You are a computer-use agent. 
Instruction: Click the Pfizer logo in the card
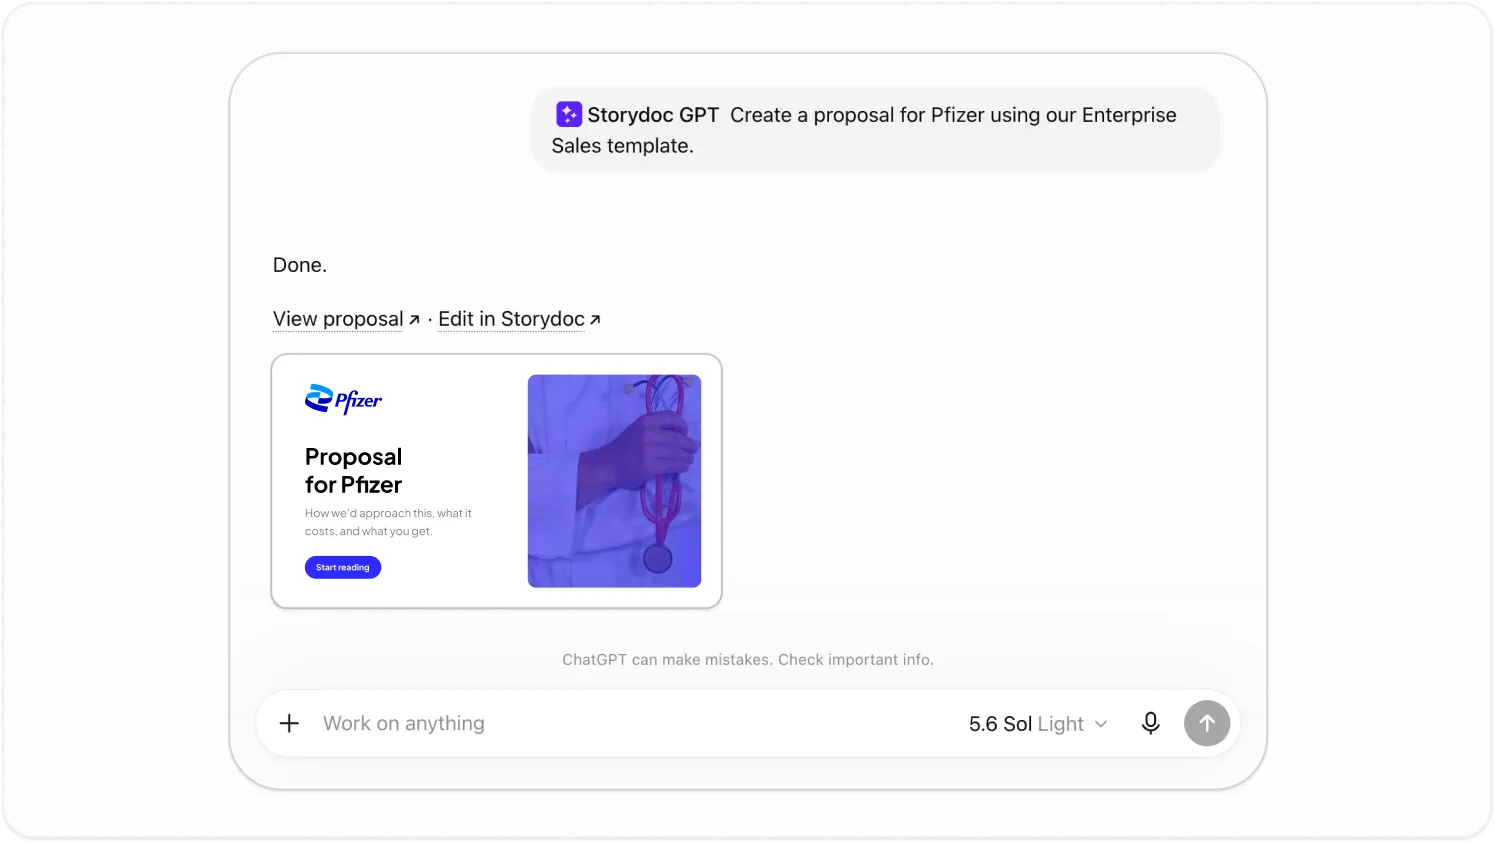point(343,399)
